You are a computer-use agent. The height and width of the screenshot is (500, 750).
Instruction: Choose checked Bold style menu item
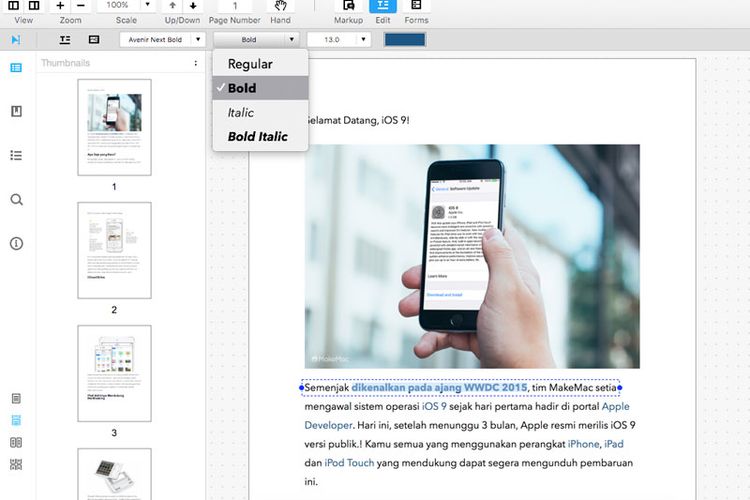point(261,88)
